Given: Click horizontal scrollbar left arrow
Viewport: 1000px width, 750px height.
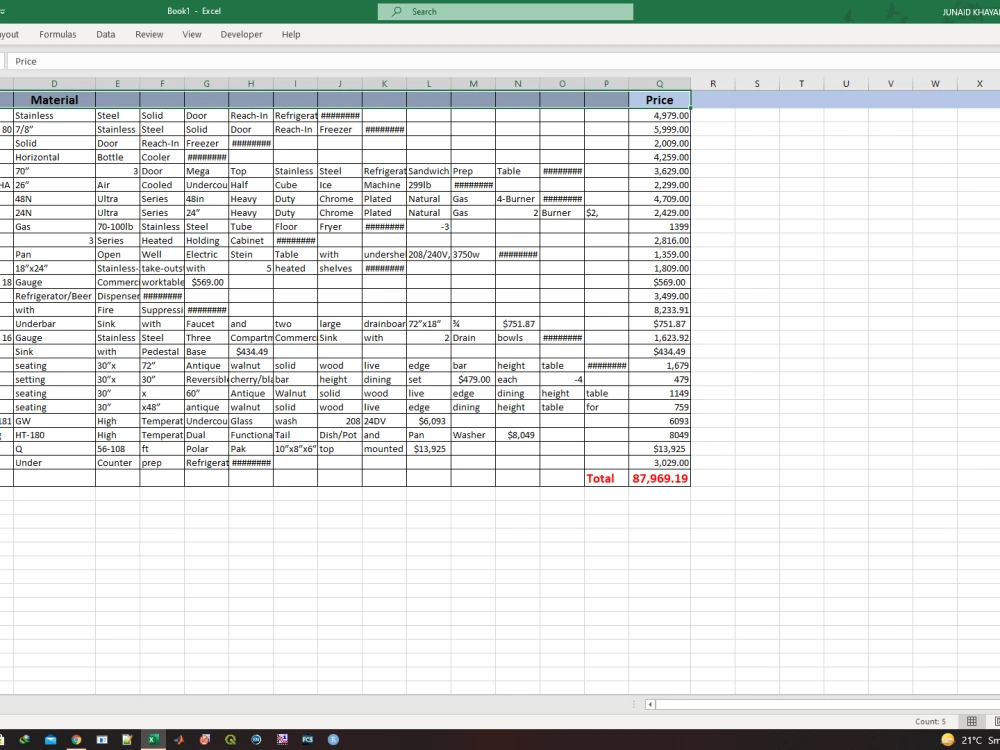Looking at the screenshot, I should point(650,705).
